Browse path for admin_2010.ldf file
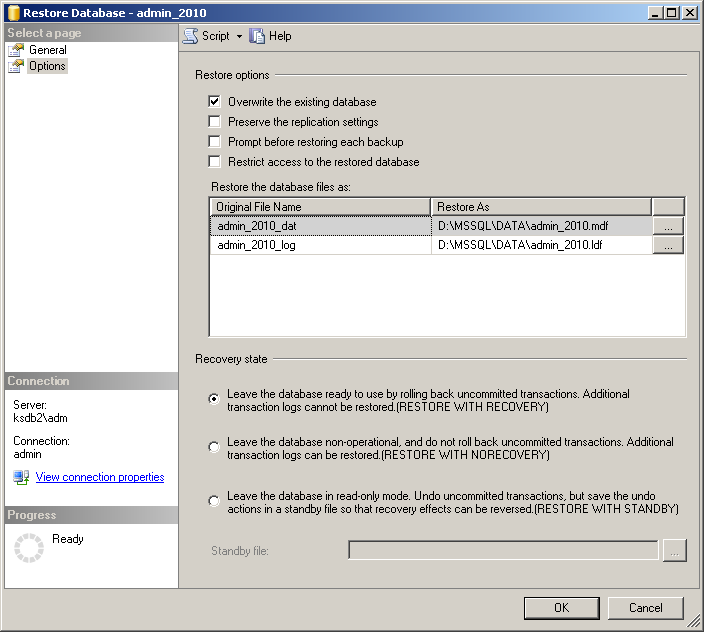Viewport: 704px width, 632px height. click(x=668, y=245)
